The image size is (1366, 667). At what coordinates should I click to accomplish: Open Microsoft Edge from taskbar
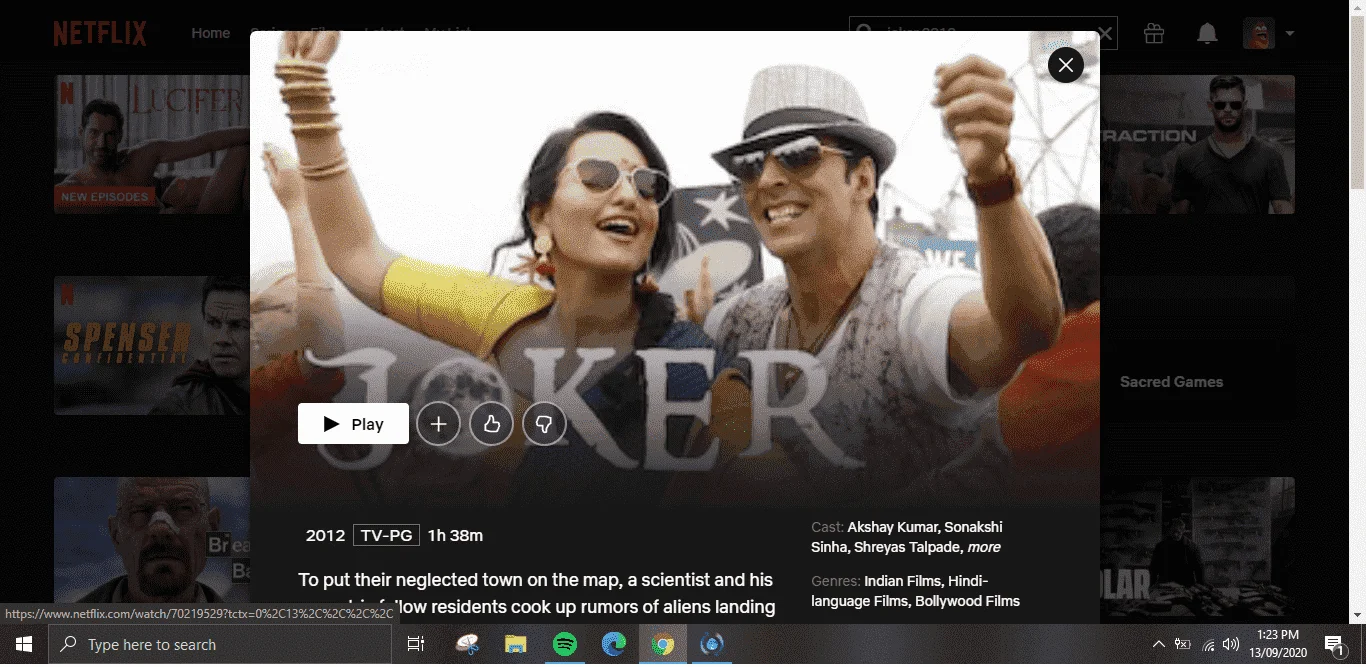coord(614,645)
